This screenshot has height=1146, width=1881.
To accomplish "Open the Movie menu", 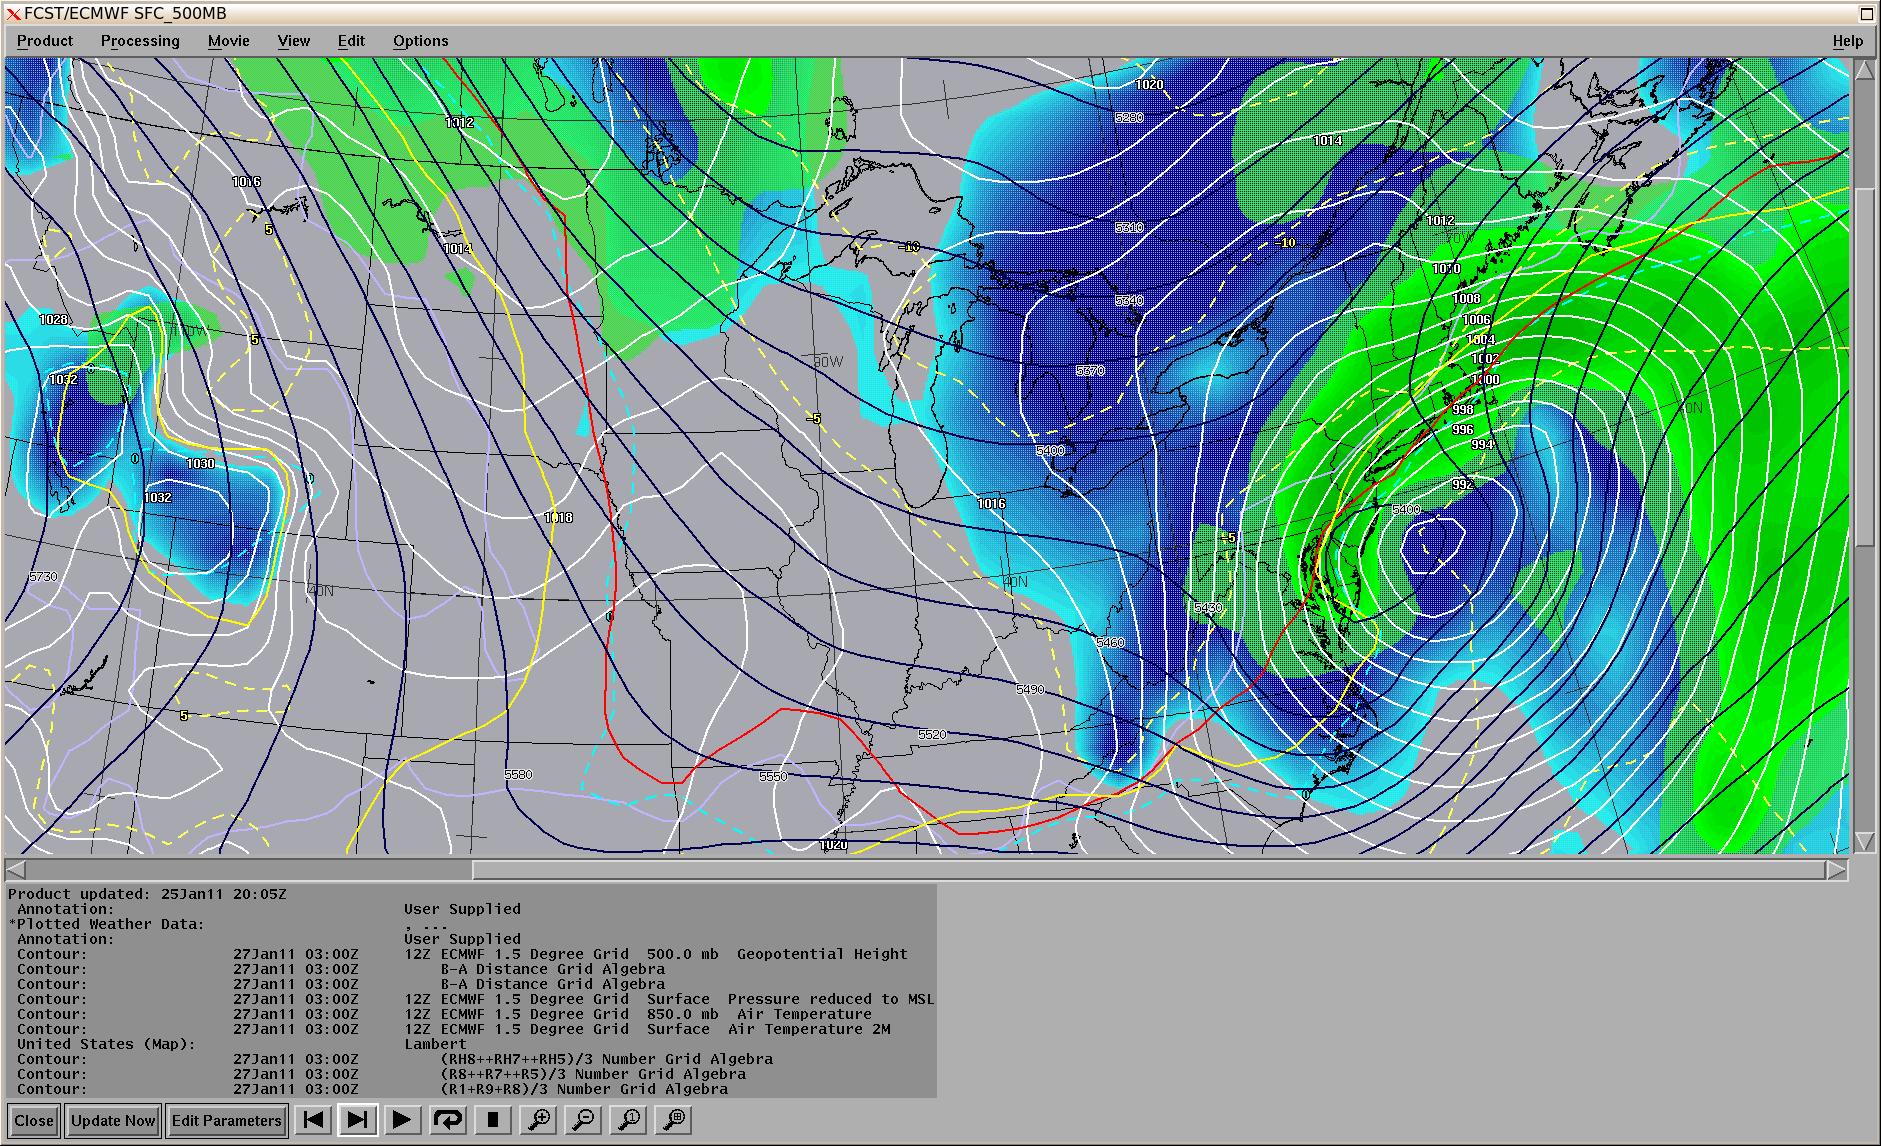I will pyautogui.click(x=229, y=41).
